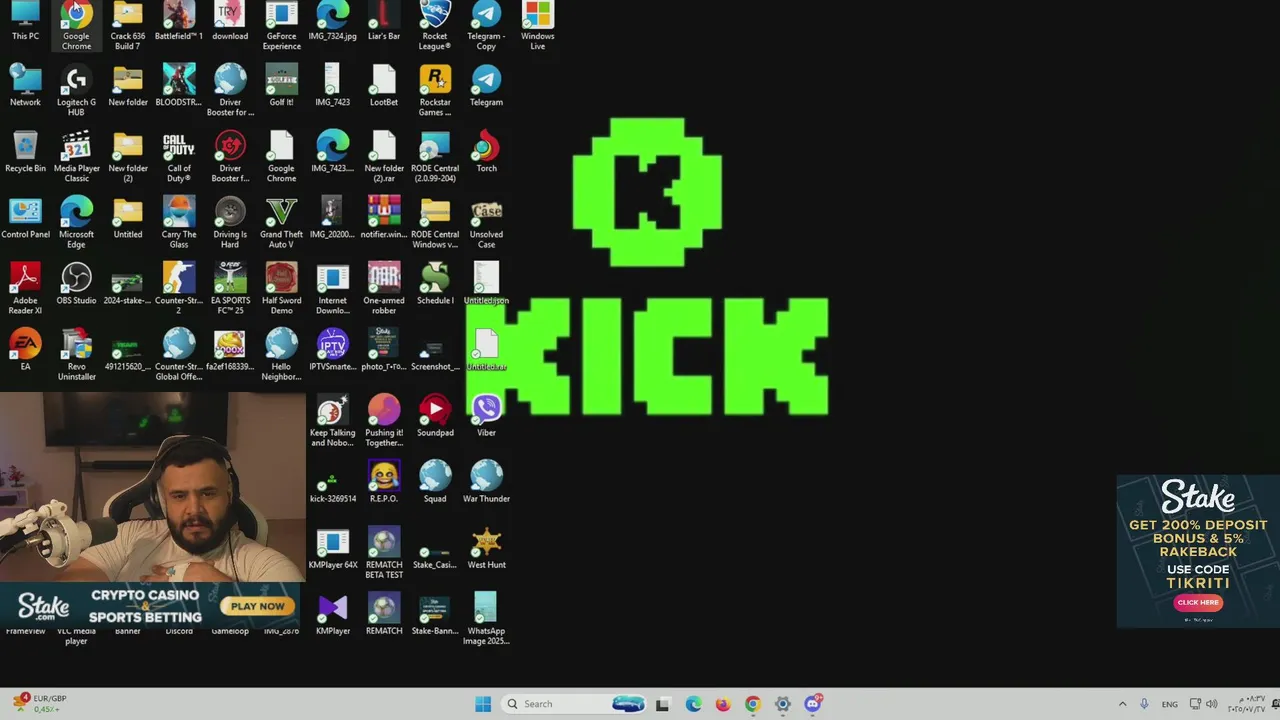Open LootBet file
Image resolution: width=1280 pixels, height=720 pixels.
(x=384, y=86)
